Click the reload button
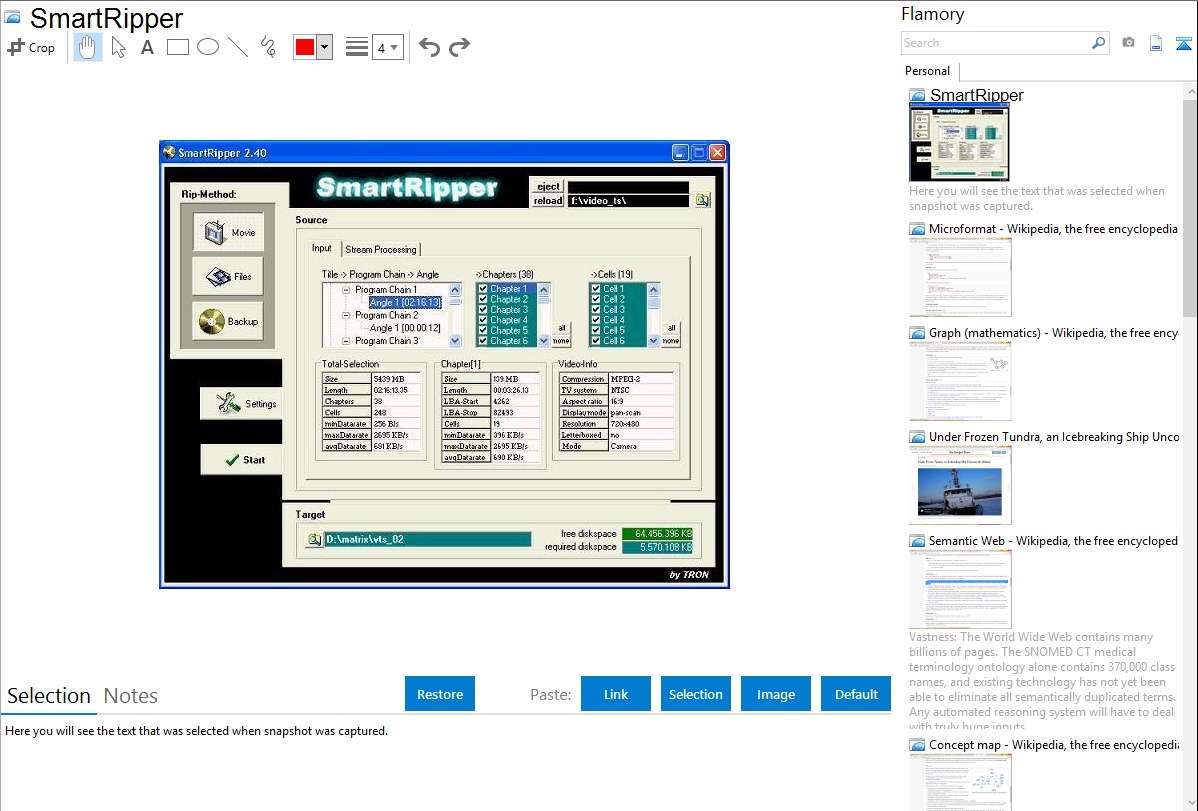1198x811 pixels. (547, 201)
